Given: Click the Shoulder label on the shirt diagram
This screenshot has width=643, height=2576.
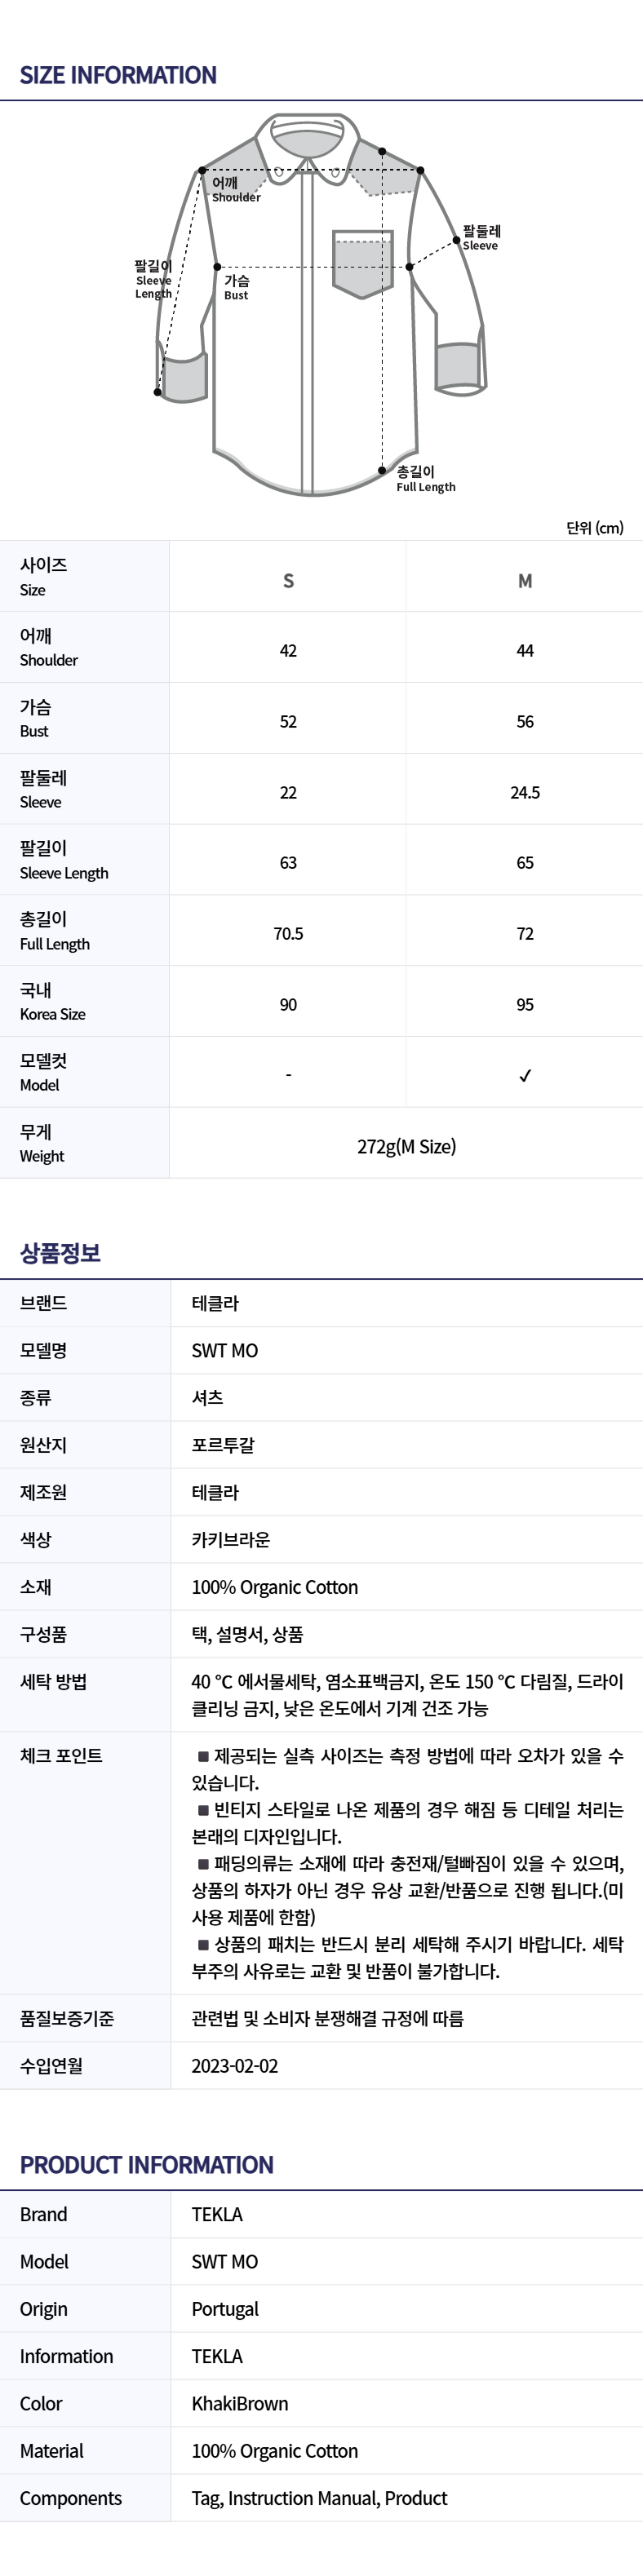Looking at the screenshot, I should (235, 190).
